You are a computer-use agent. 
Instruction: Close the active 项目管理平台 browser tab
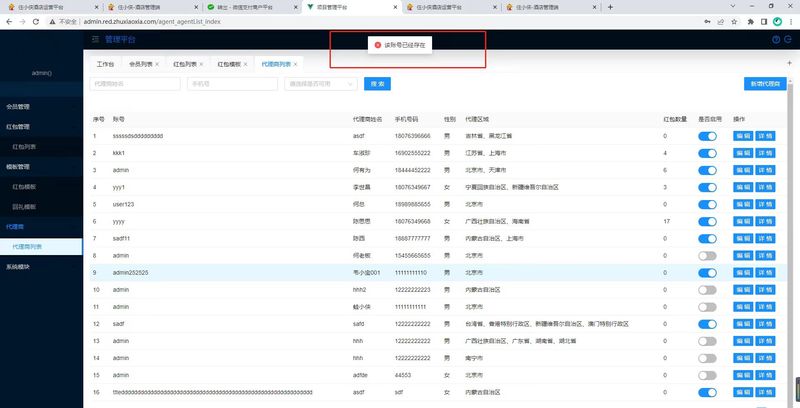pyautogui.click(x=395, y=8)
